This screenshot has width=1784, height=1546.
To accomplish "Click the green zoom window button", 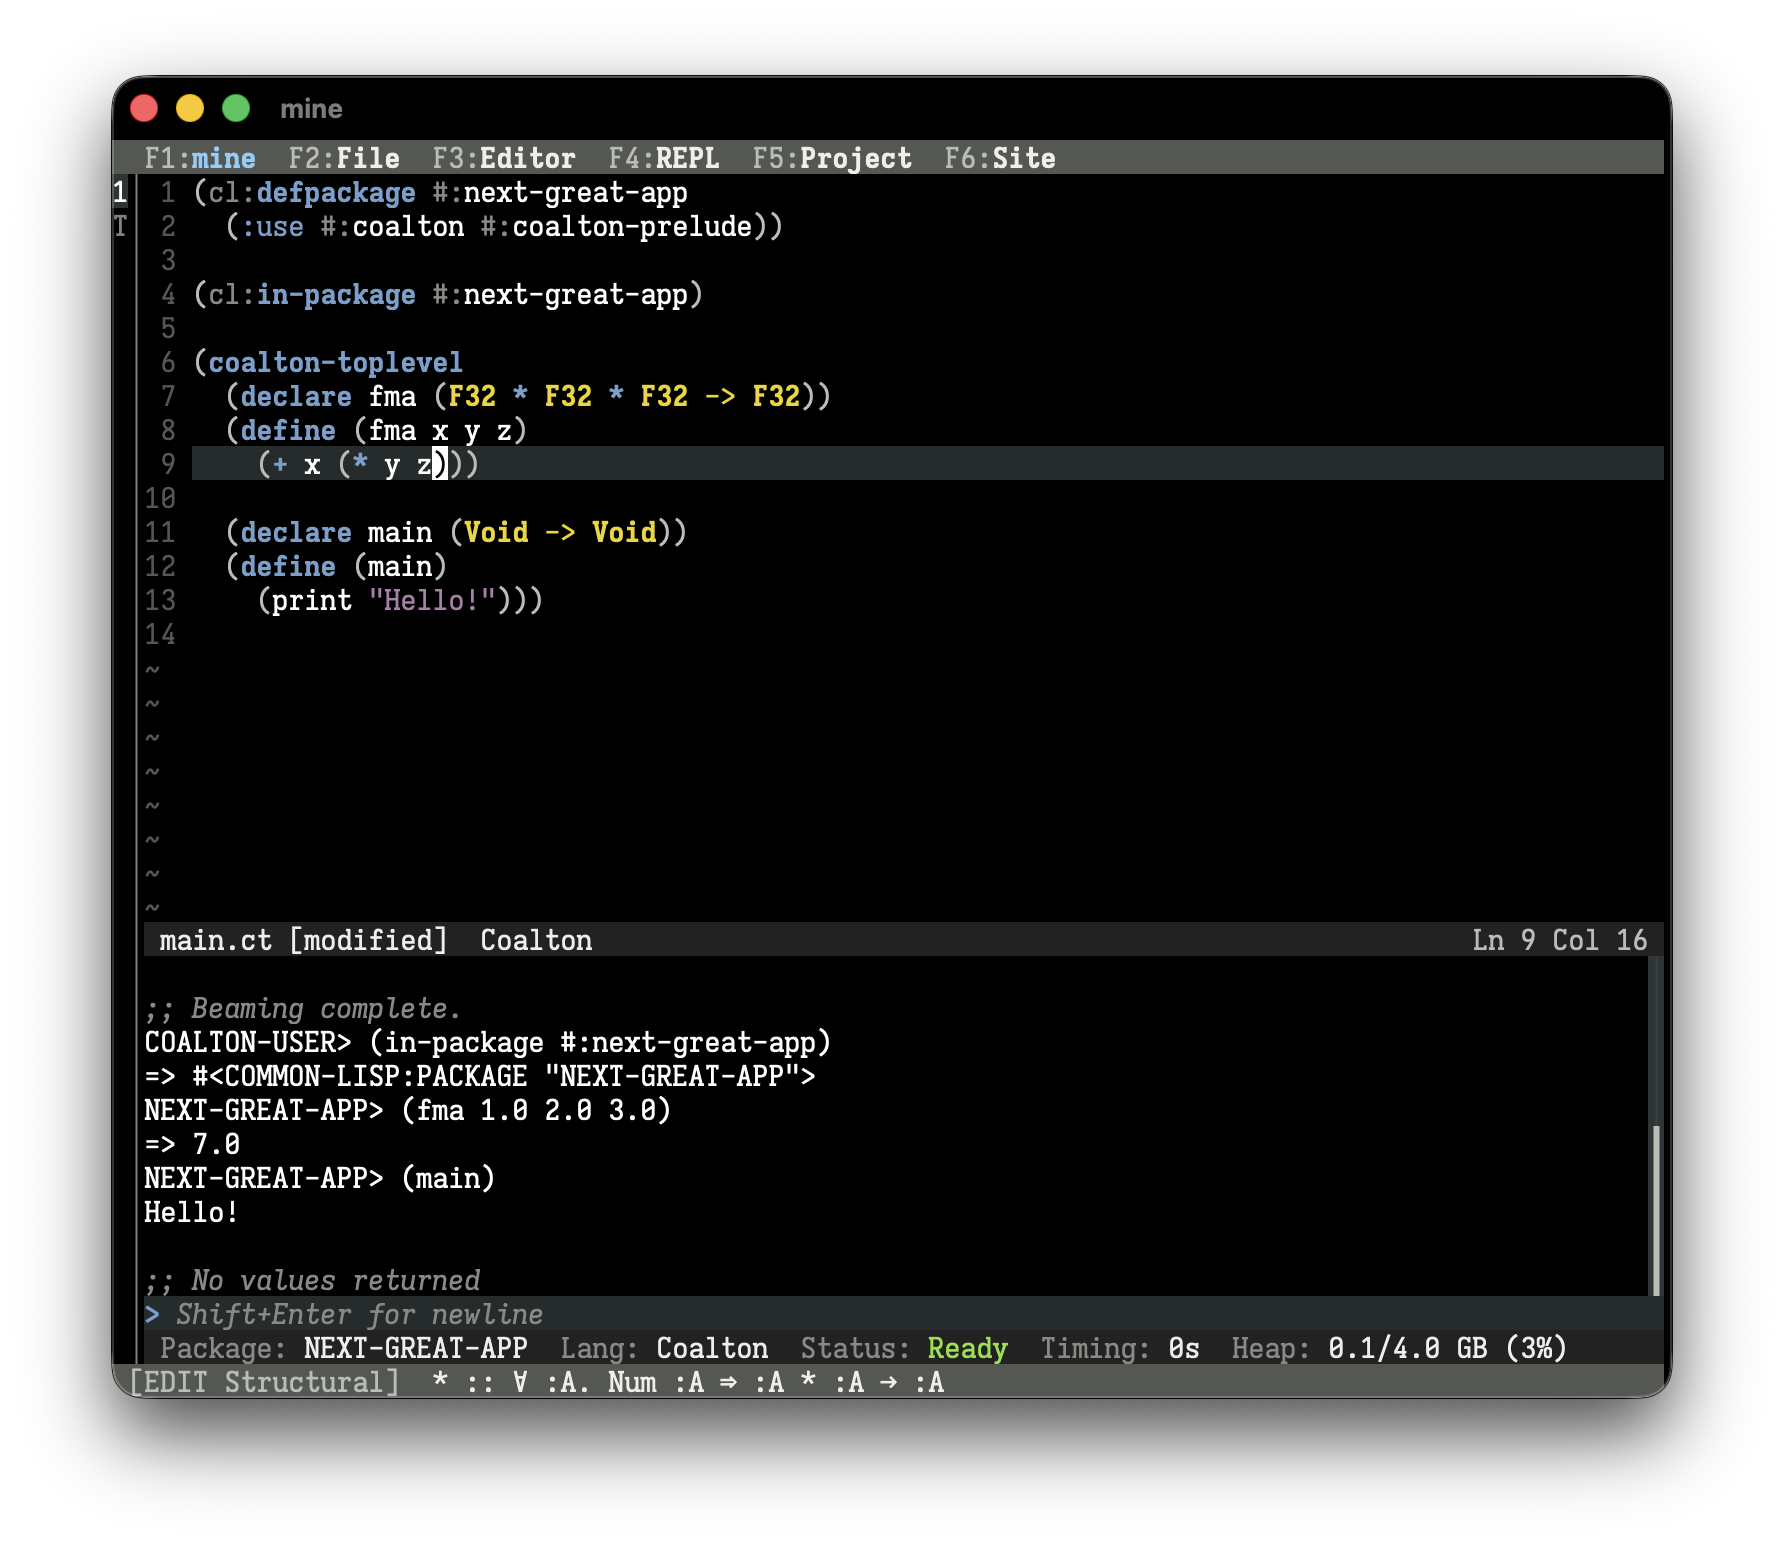I will (x=236, y=108).
